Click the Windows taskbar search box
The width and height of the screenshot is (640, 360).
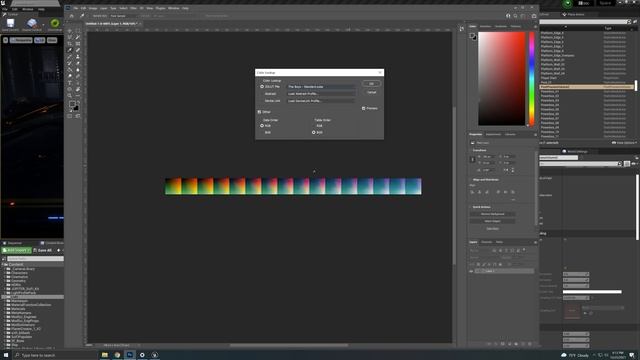pyautogui.click(x=55, y=356)
